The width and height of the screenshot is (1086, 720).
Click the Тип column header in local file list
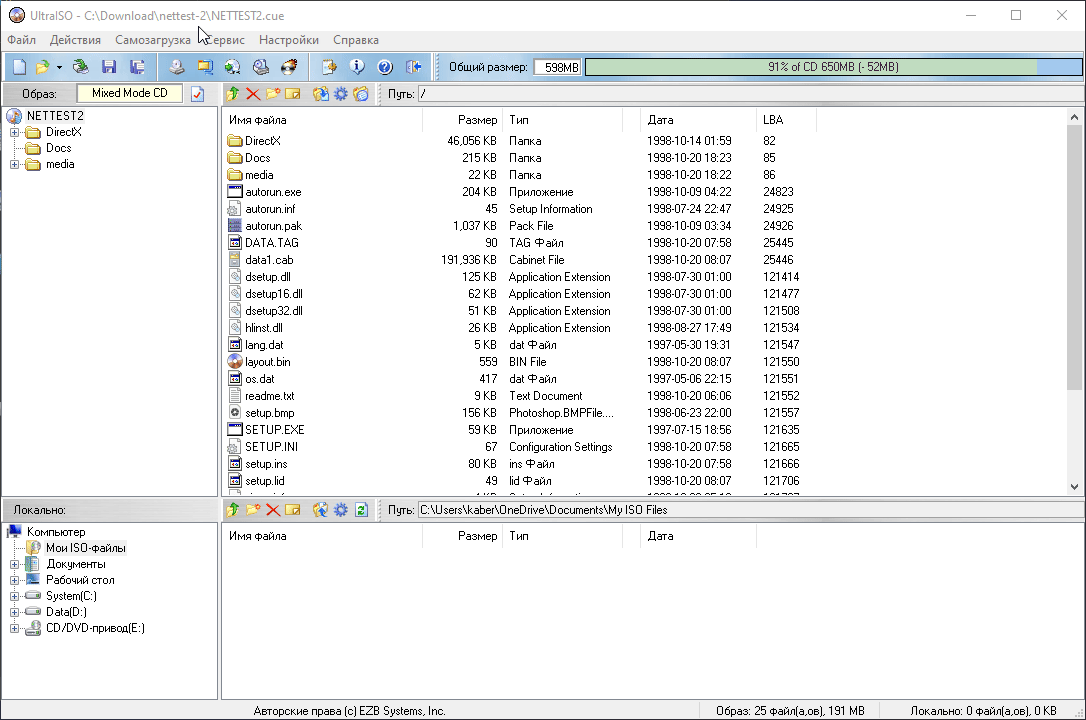pyautogui.click(x=562, y=536)
